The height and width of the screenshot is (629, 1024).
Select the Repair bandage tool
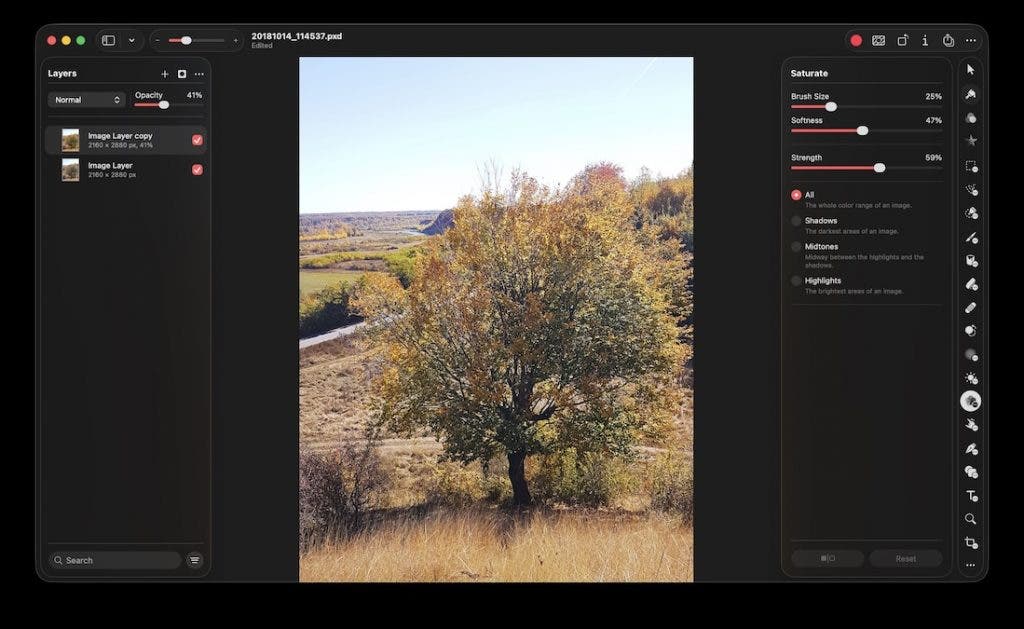pos(970,308)
